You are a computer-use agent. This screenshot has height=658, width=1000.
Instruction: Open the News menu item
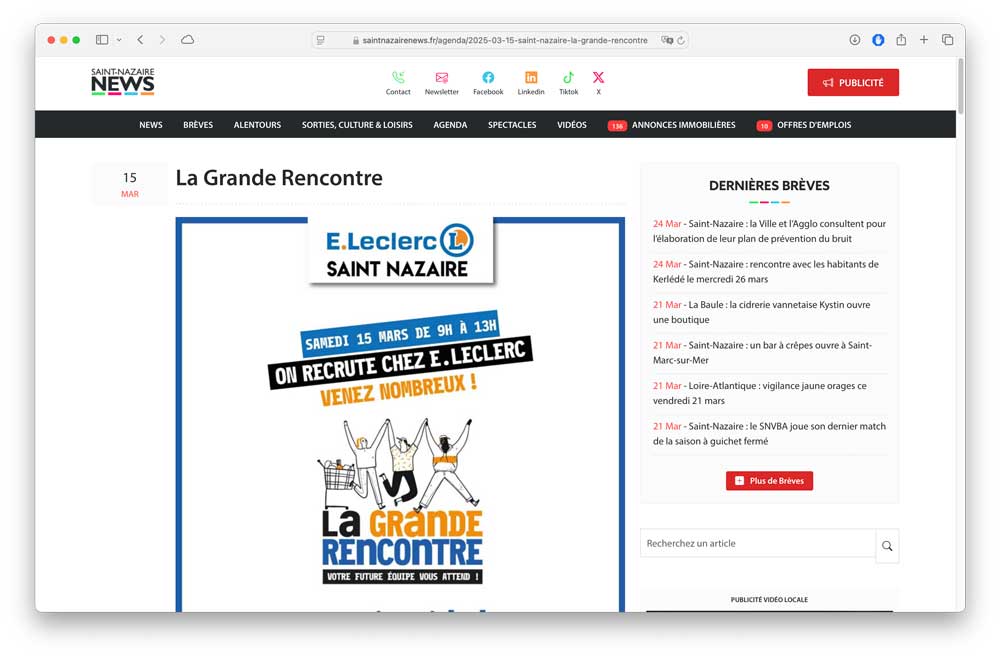[x=151, y=125]
